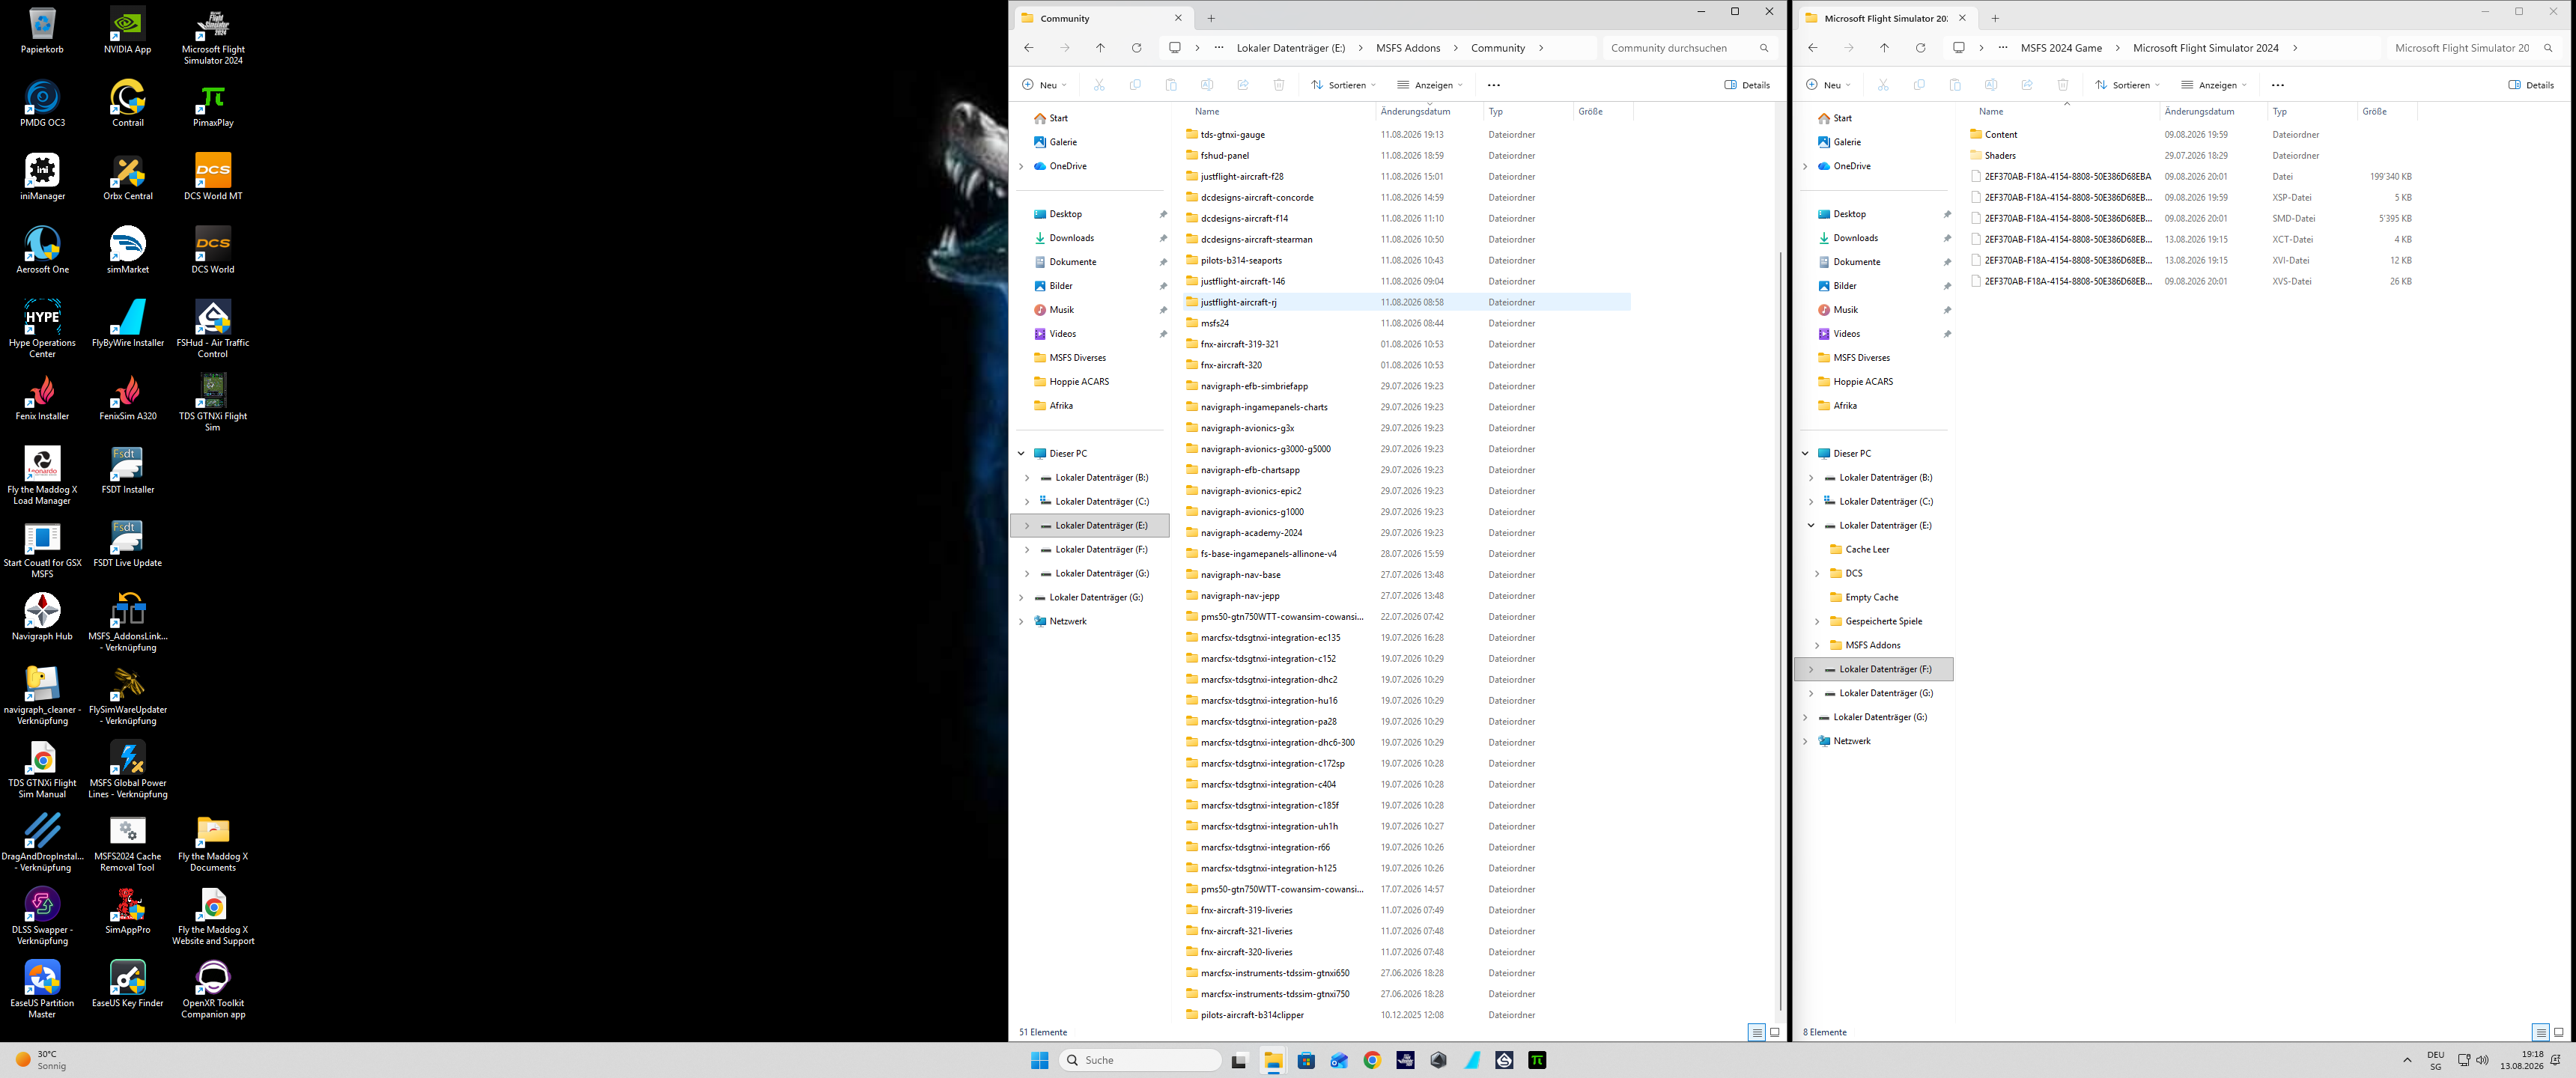Expand MSFS Addons folder in right tree
Screen dimensions: 2576x1078
click(x=1817, y=646)
